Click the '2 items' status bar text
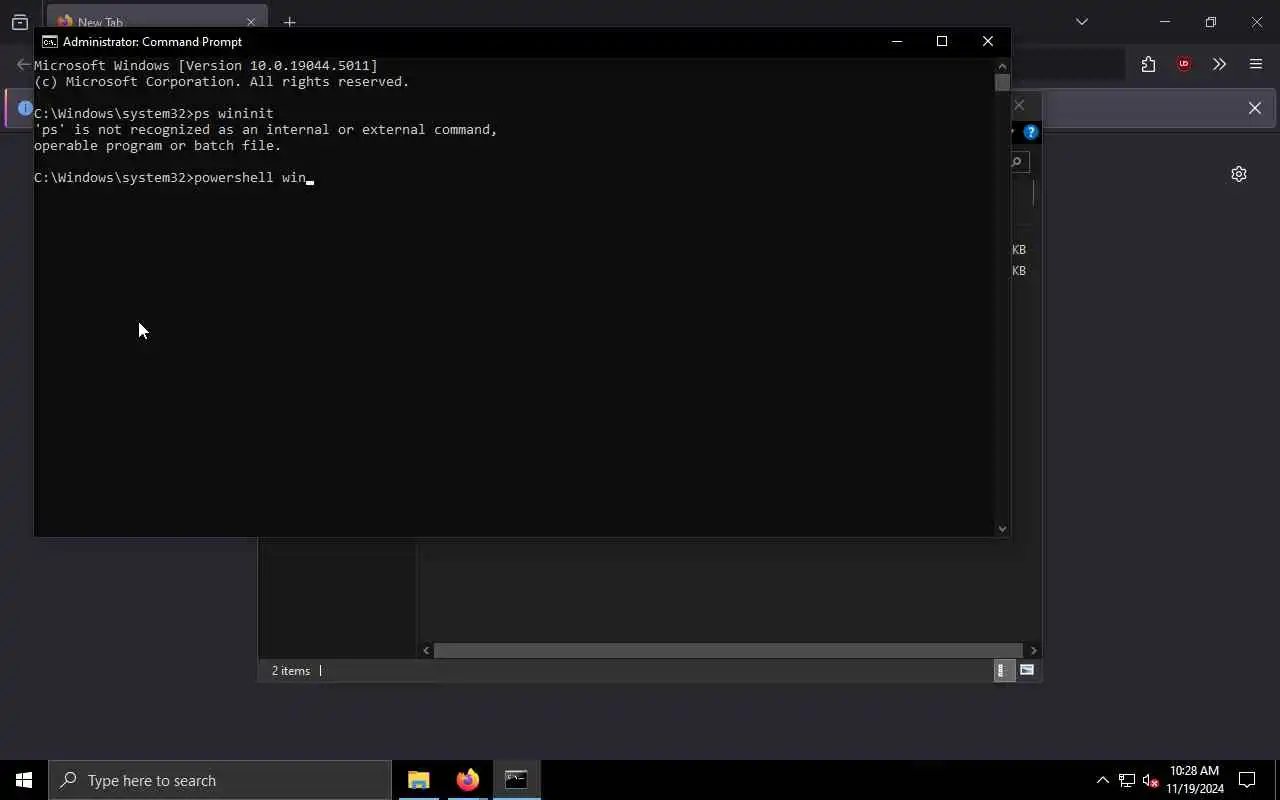1280x800 pixels. point(291,671)
